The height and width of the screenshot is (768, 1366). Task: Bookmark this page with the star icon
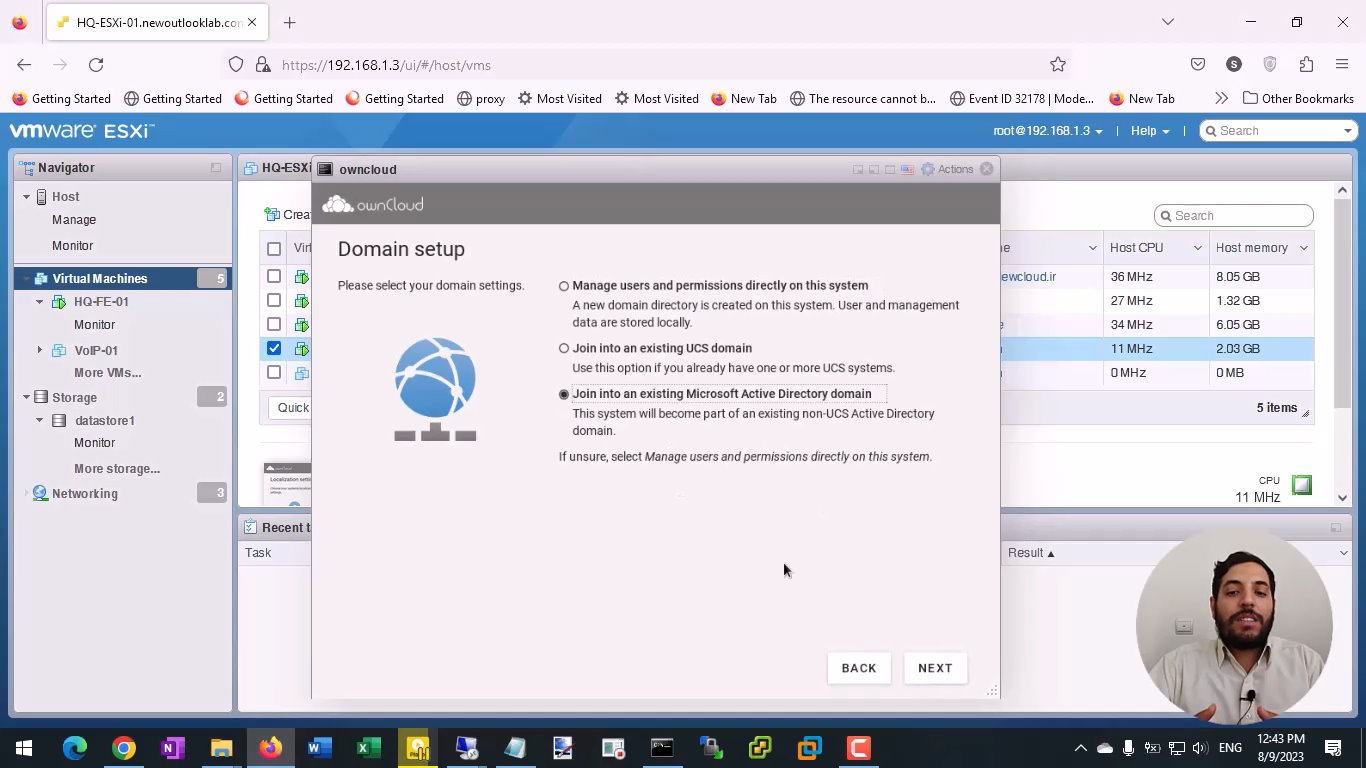tap(1058, 64)
